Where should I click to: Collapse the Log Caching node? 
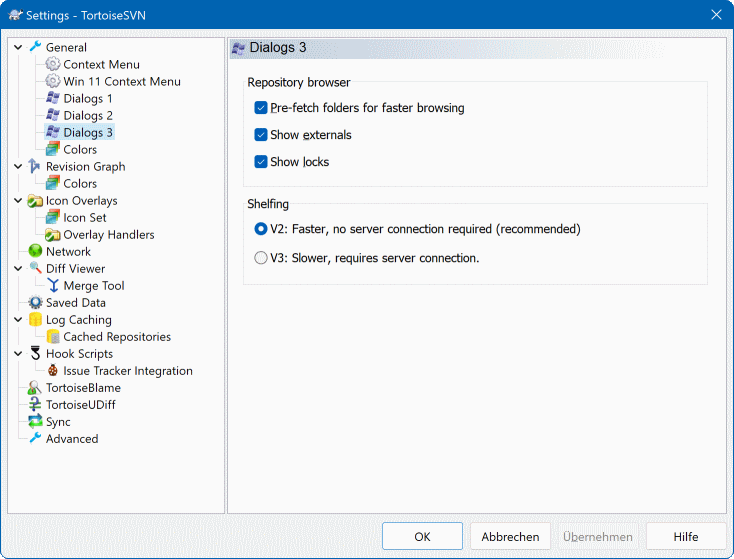[18, 319]
